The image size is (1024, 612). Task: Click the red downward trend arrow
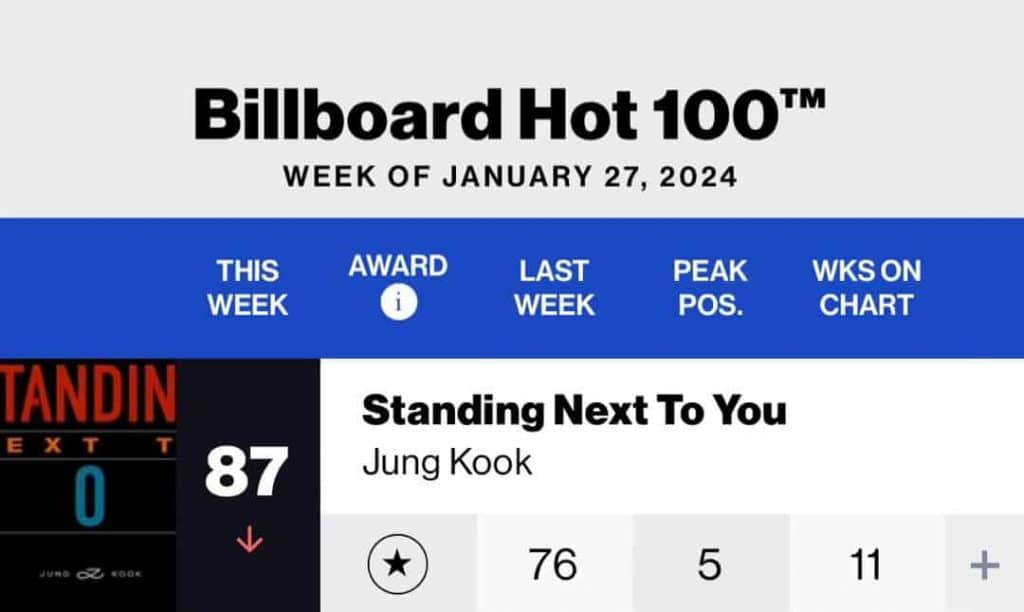(248, 540)
